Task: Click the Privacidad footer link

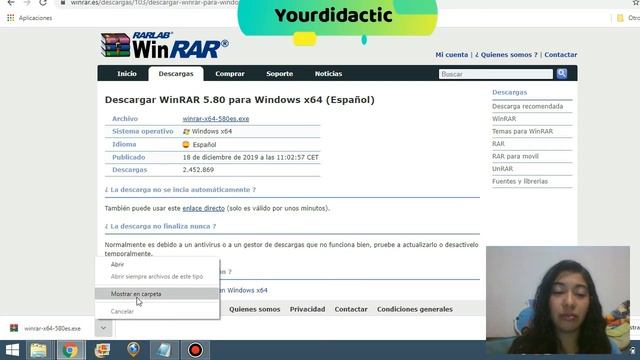Action: [307, 309]
